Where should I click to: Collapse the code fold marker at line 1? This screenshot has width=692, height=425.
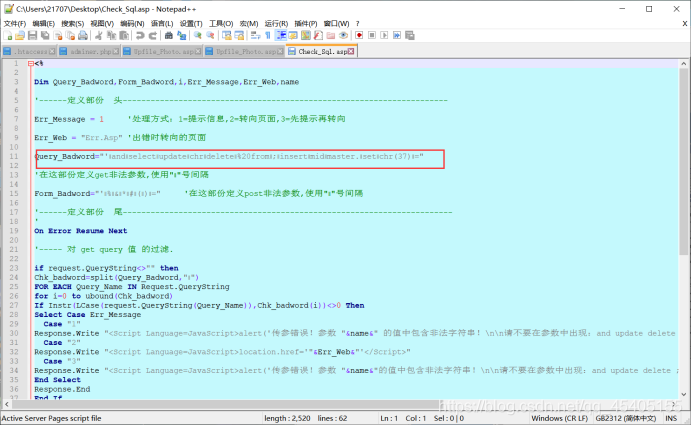tap(30, 64)
